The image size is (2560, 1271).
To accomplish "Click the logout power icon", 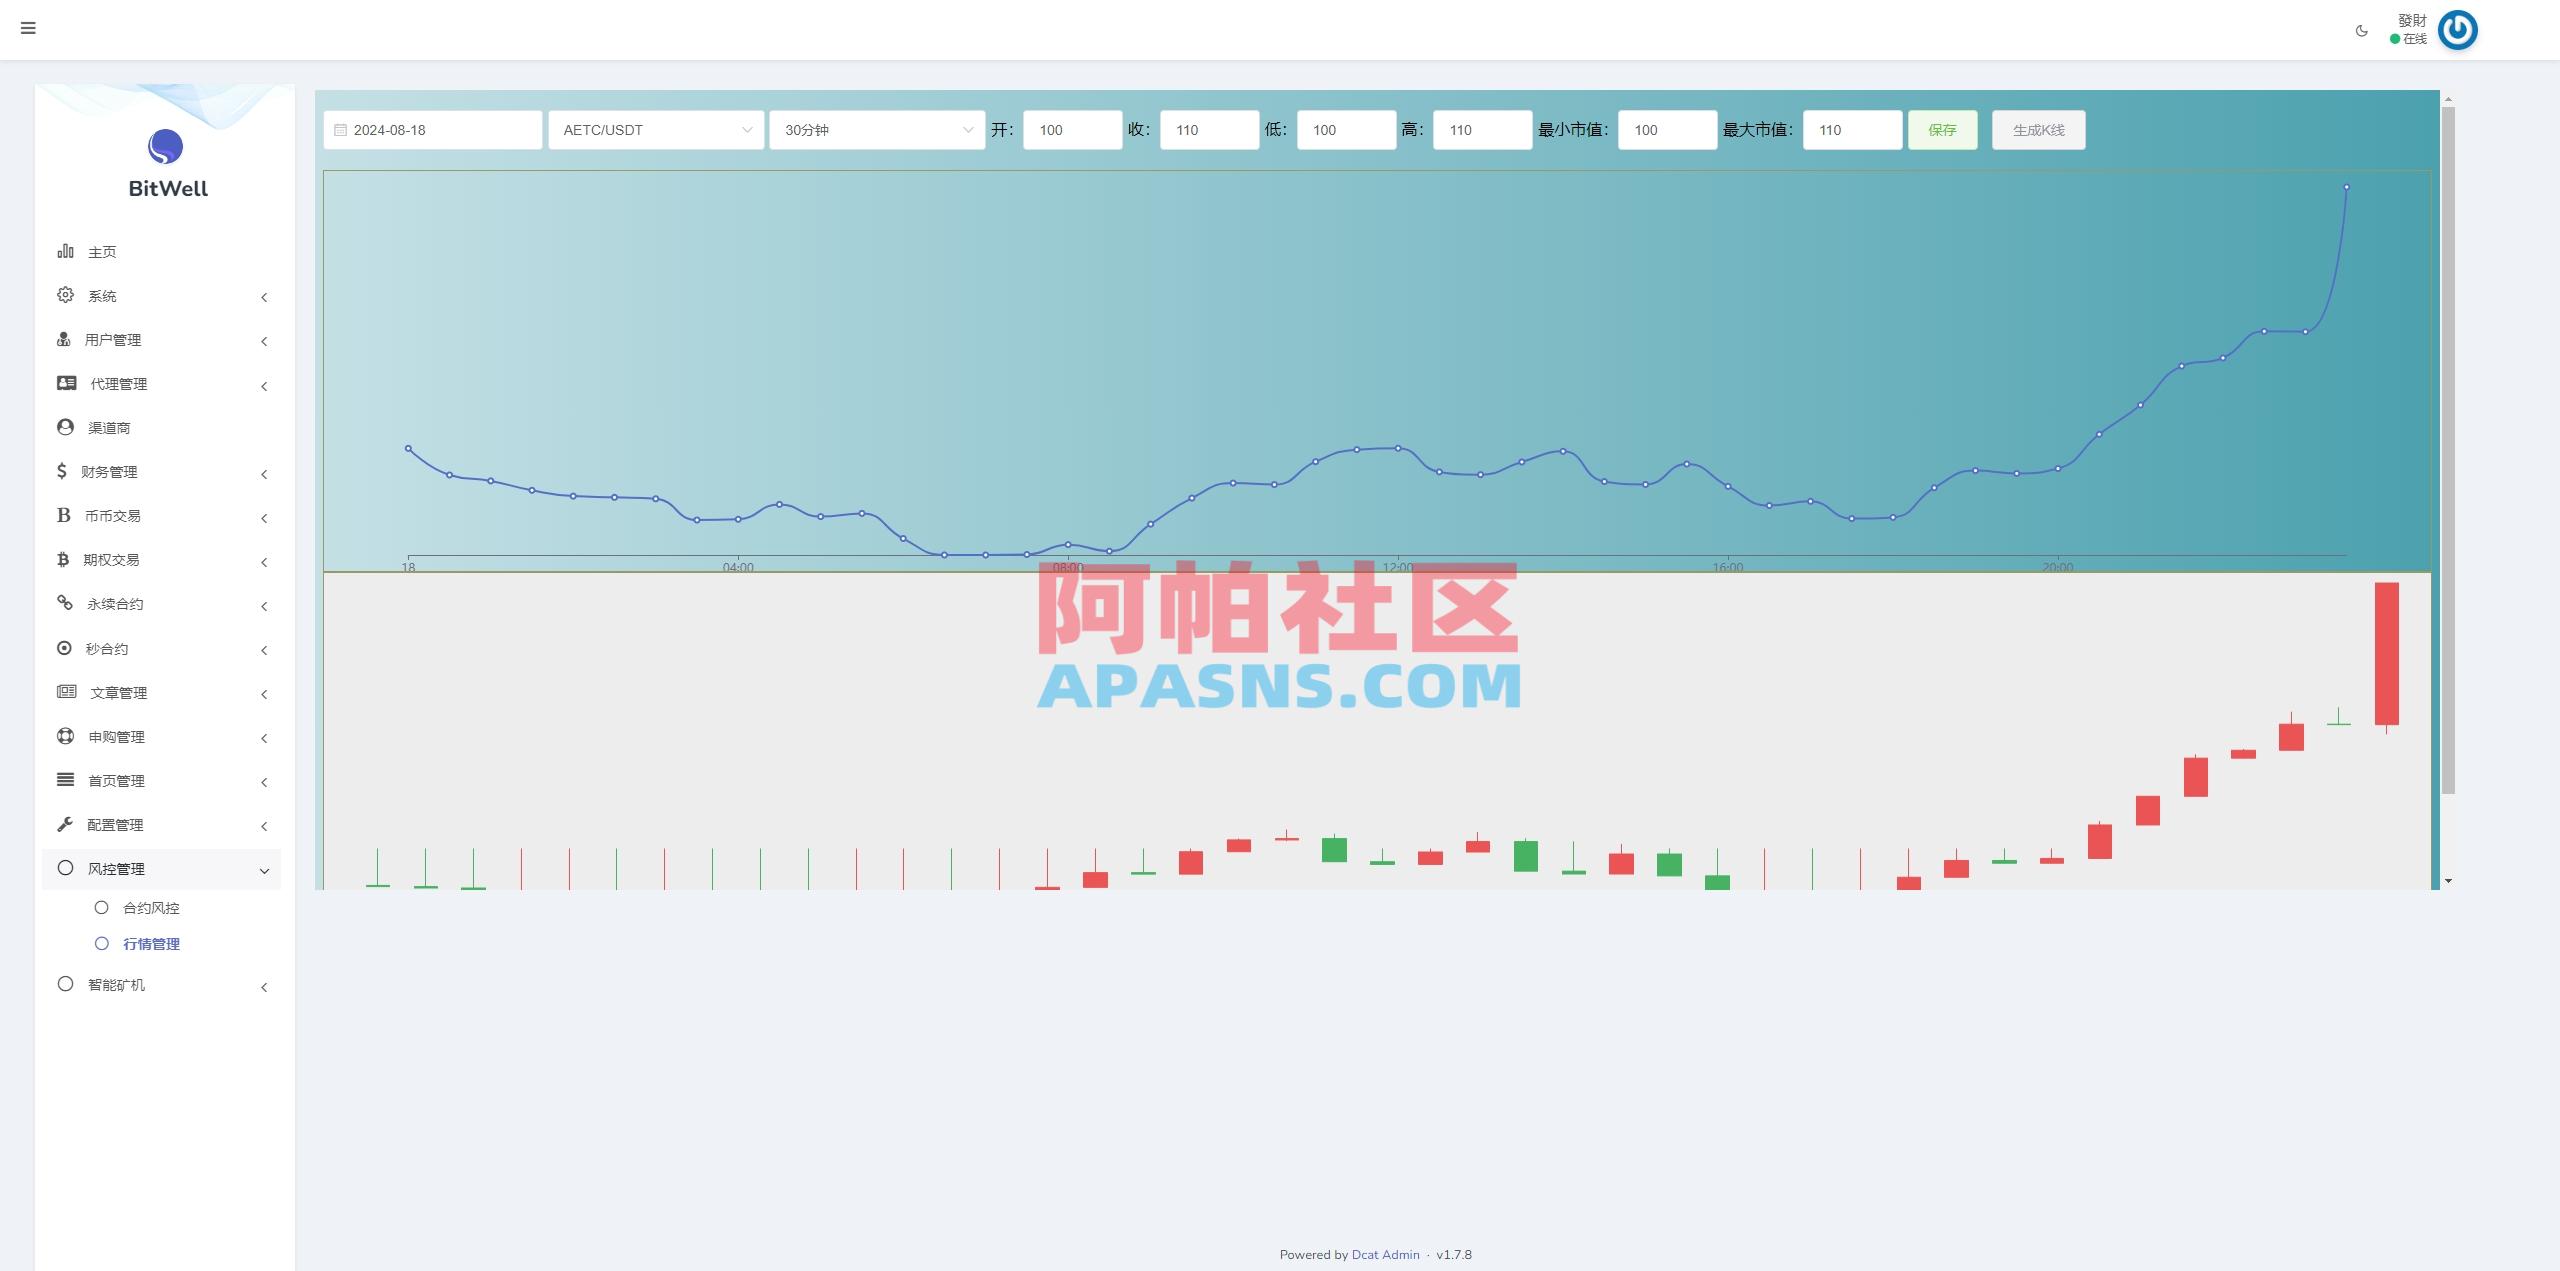I will (2457, 31).
